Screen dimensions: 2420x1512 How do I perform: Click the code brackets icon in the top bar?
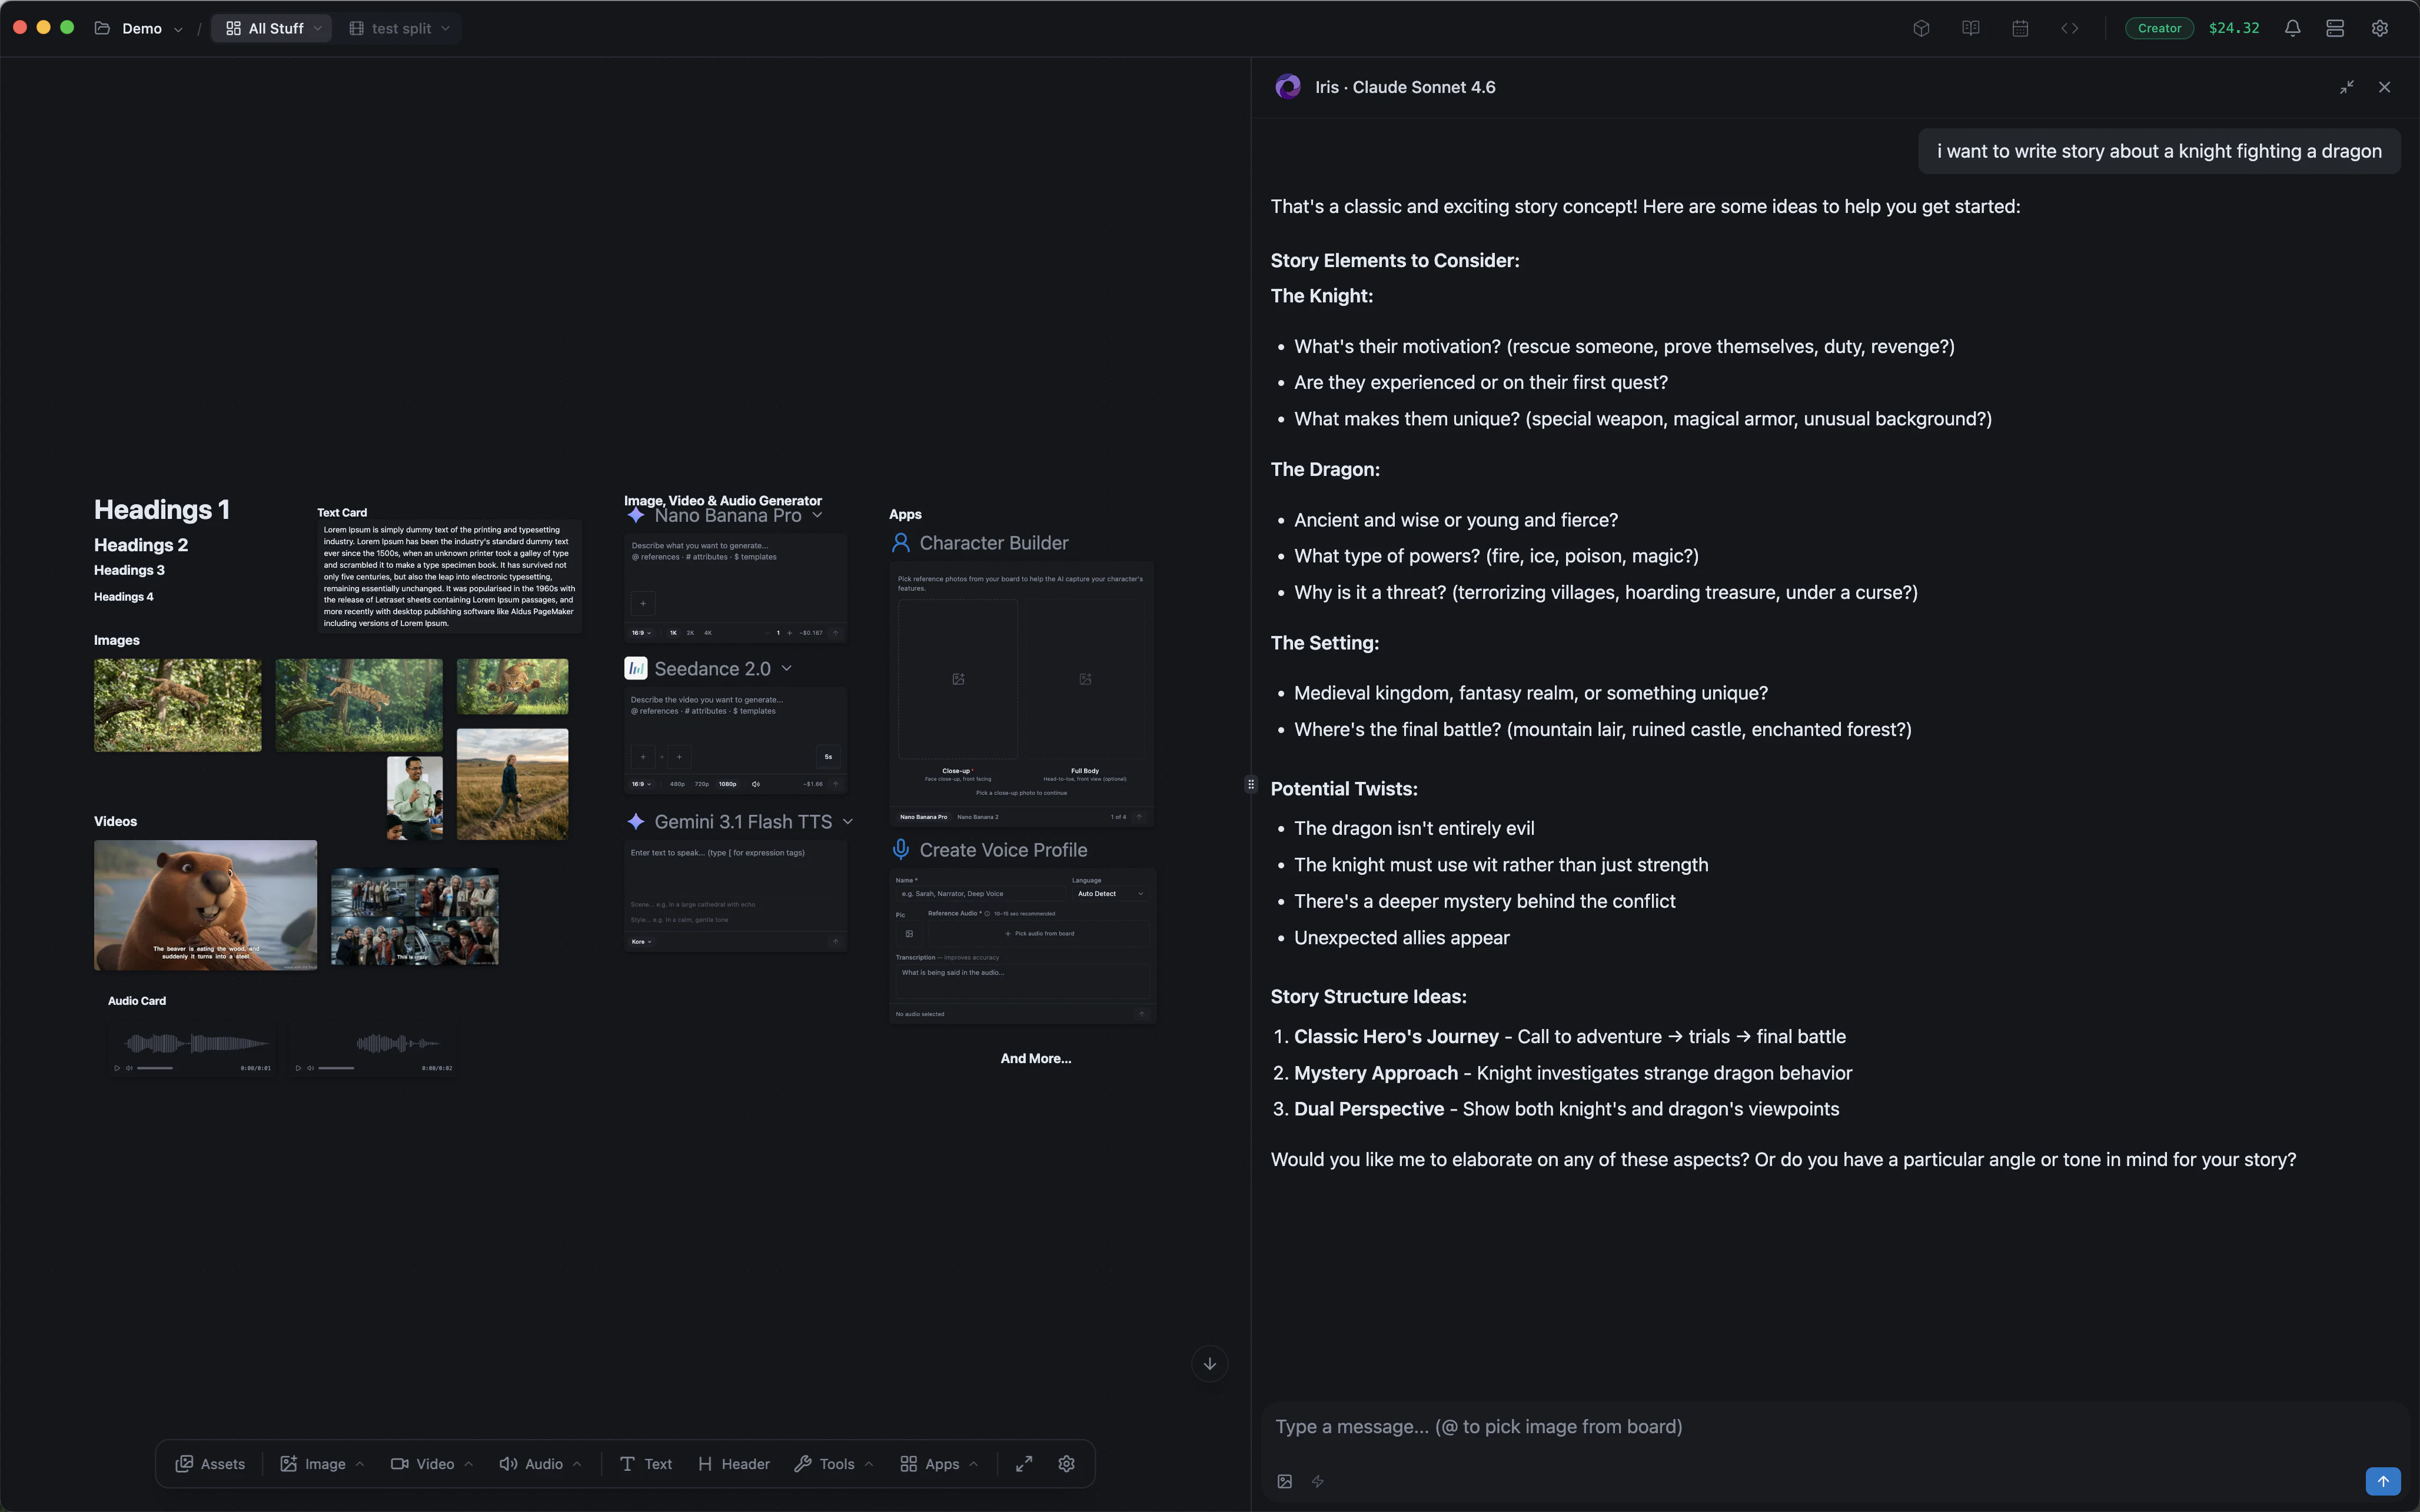pyautogui.click(x=2070, y=28)
